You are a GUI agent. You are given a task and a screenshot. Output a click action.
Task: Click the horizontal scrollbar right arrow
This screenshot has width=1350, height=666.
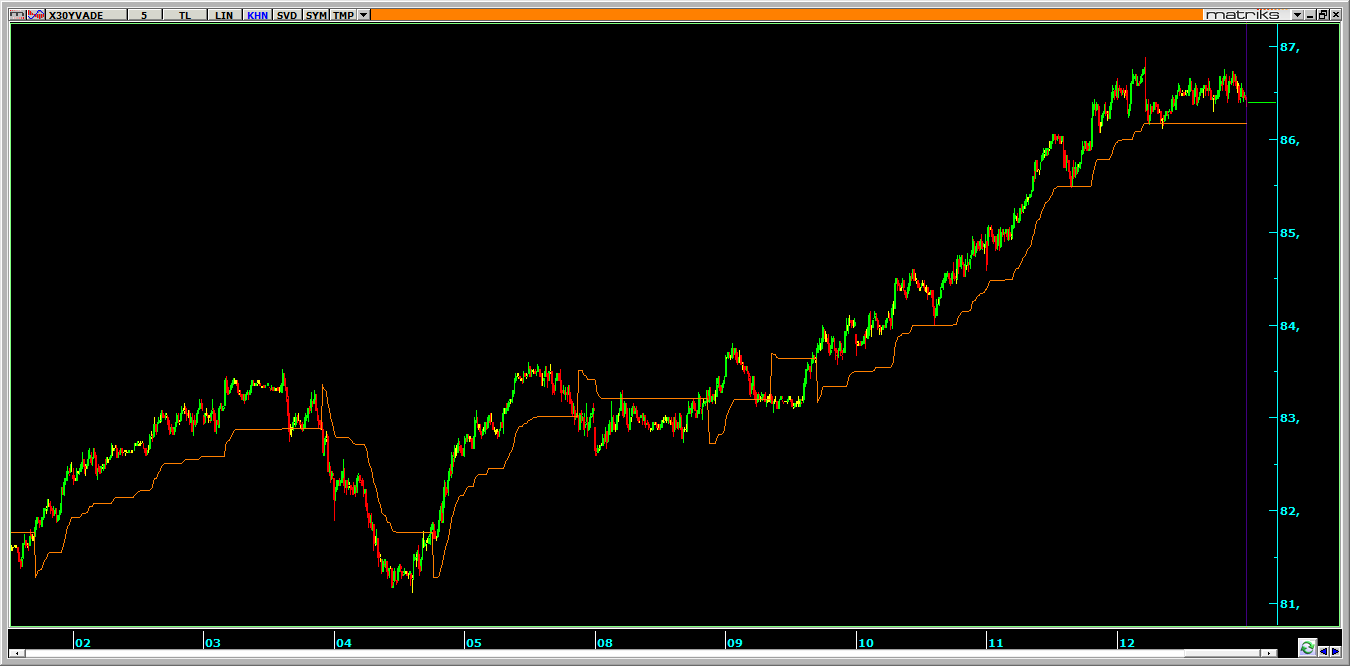pyautogui.click(x=1269, y=653)
